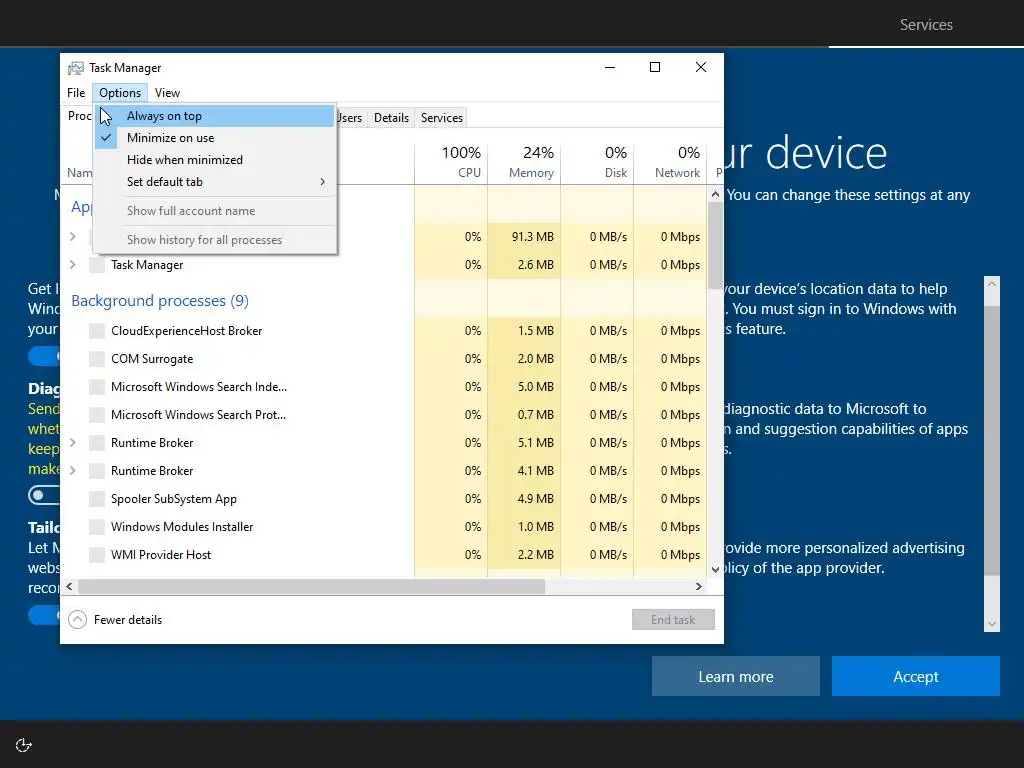Select the CloudExperienceHost Broker row
This screenshot has width=1024, height=768.
coord(384,331)
